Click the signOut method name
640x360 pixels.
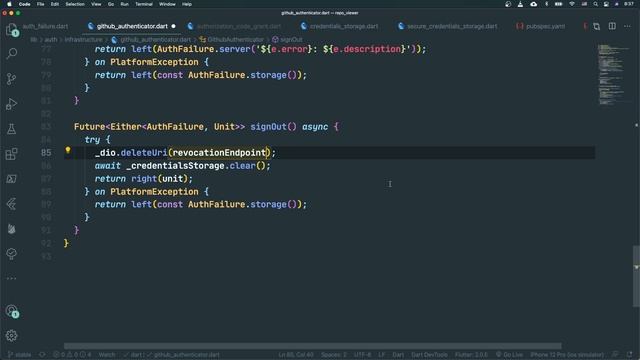tap(269, 127)
